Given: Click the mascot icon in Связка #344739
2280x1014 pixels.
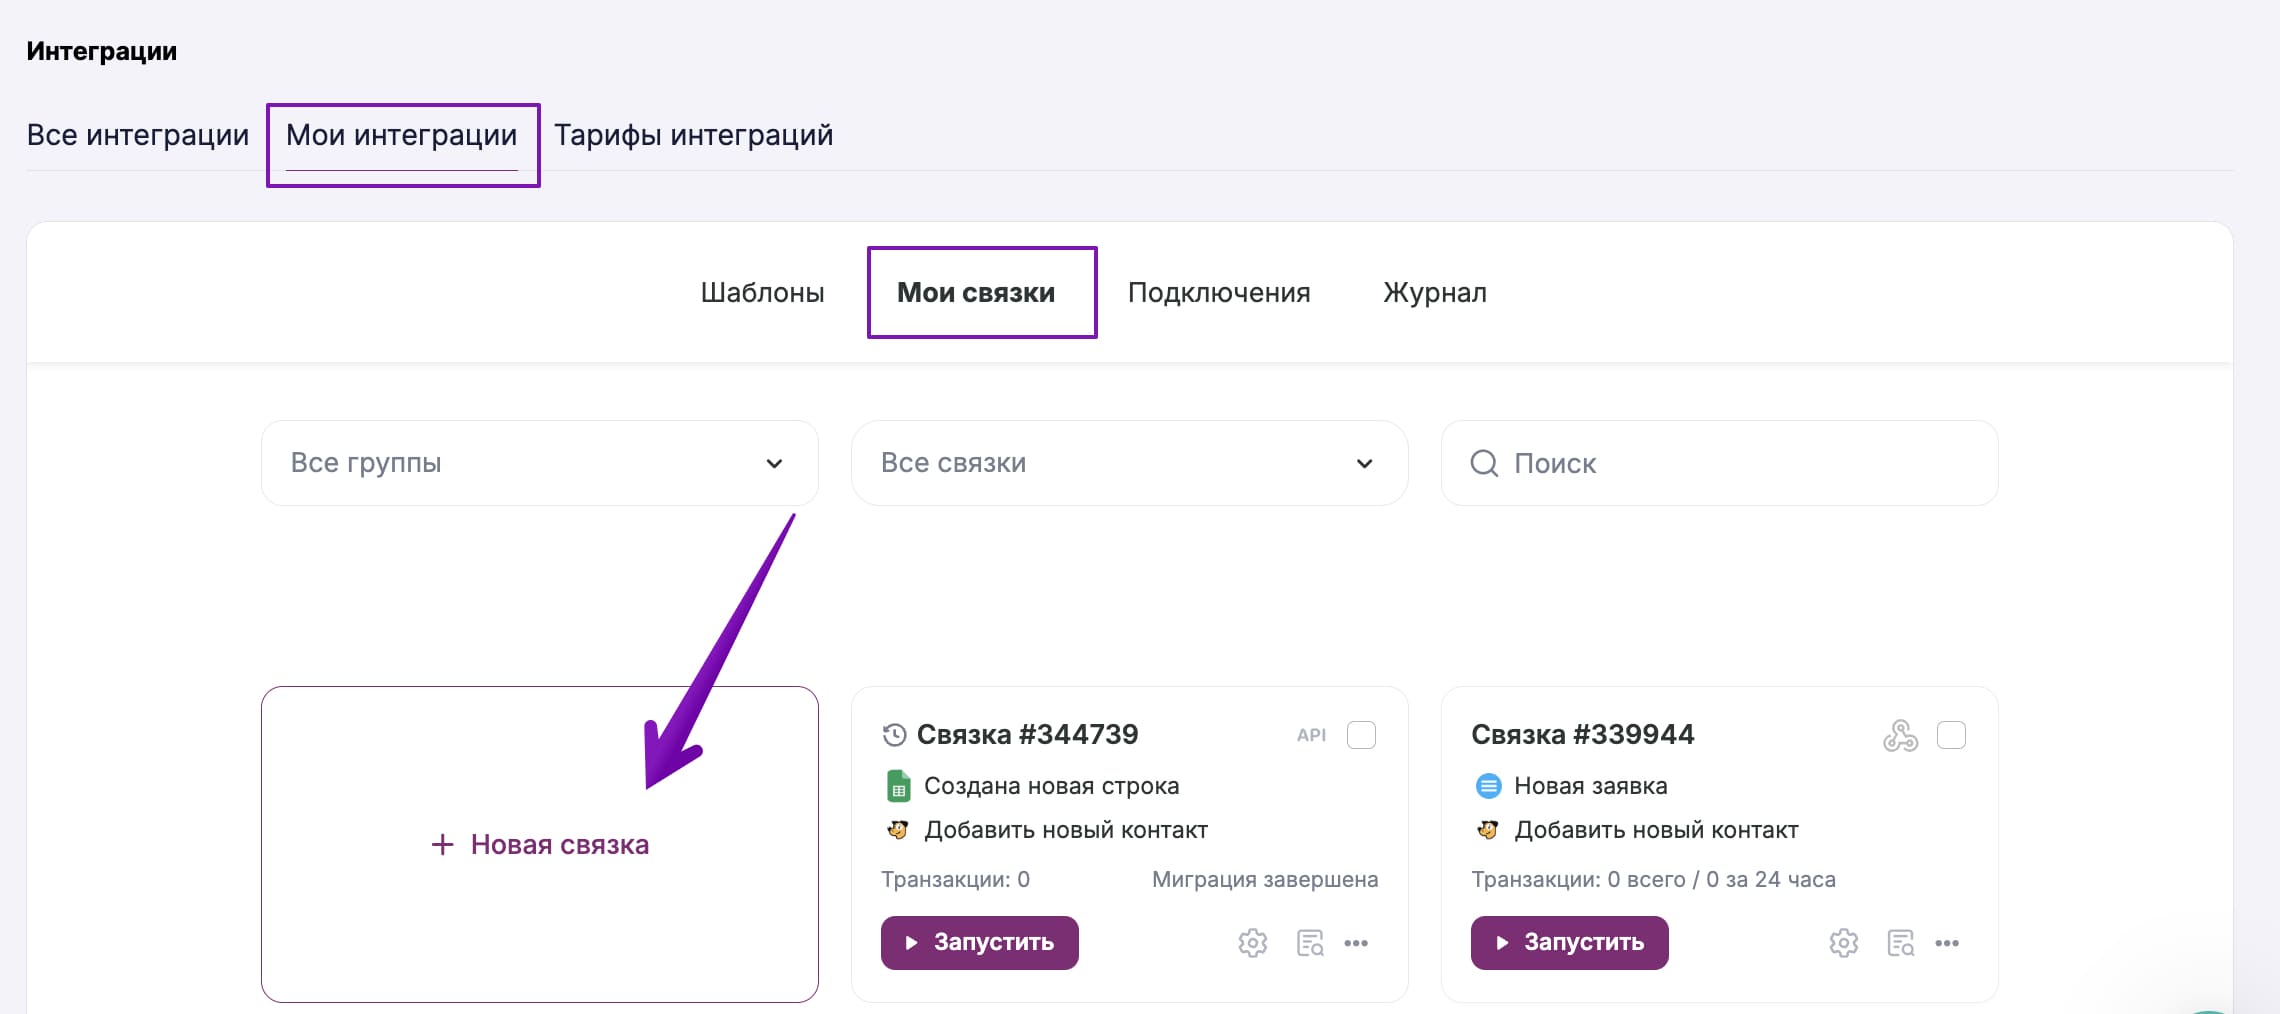Looking at the screenshot, I should point(898,830).
